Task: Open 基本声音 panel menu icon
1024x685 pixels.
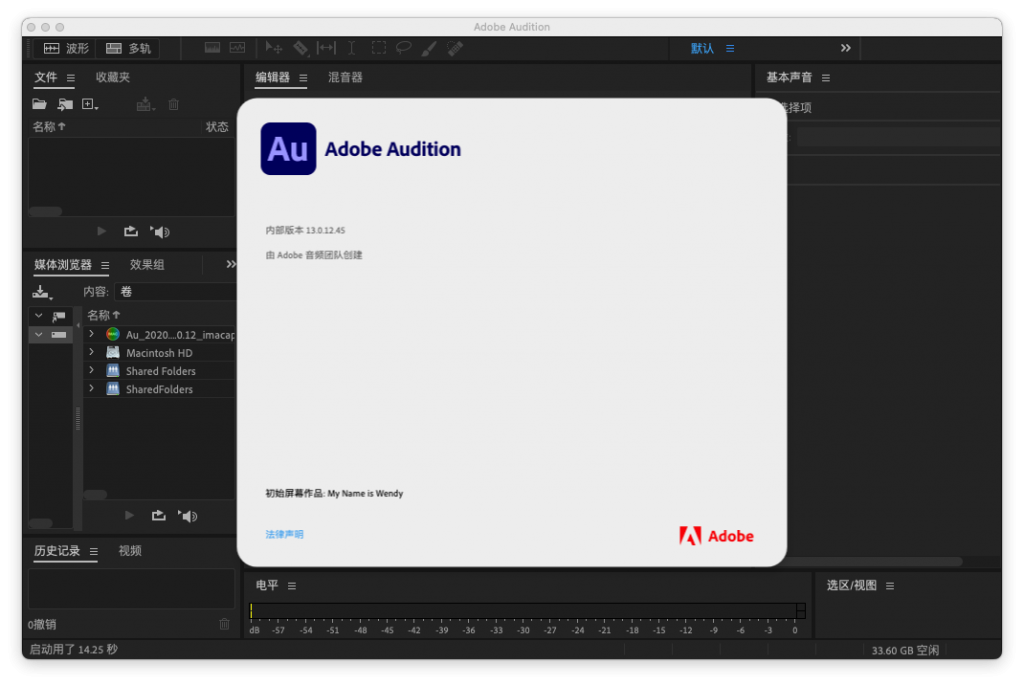Action: 825,78
